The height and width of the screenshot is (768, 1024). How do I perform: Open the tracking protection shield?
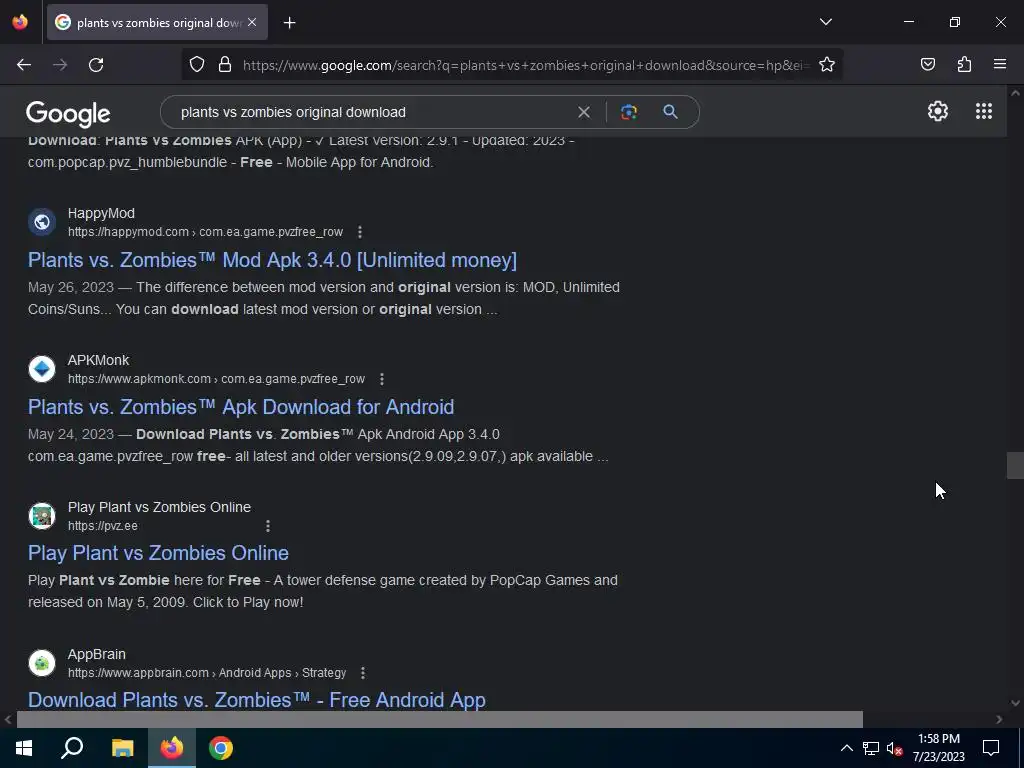(197, 65)
